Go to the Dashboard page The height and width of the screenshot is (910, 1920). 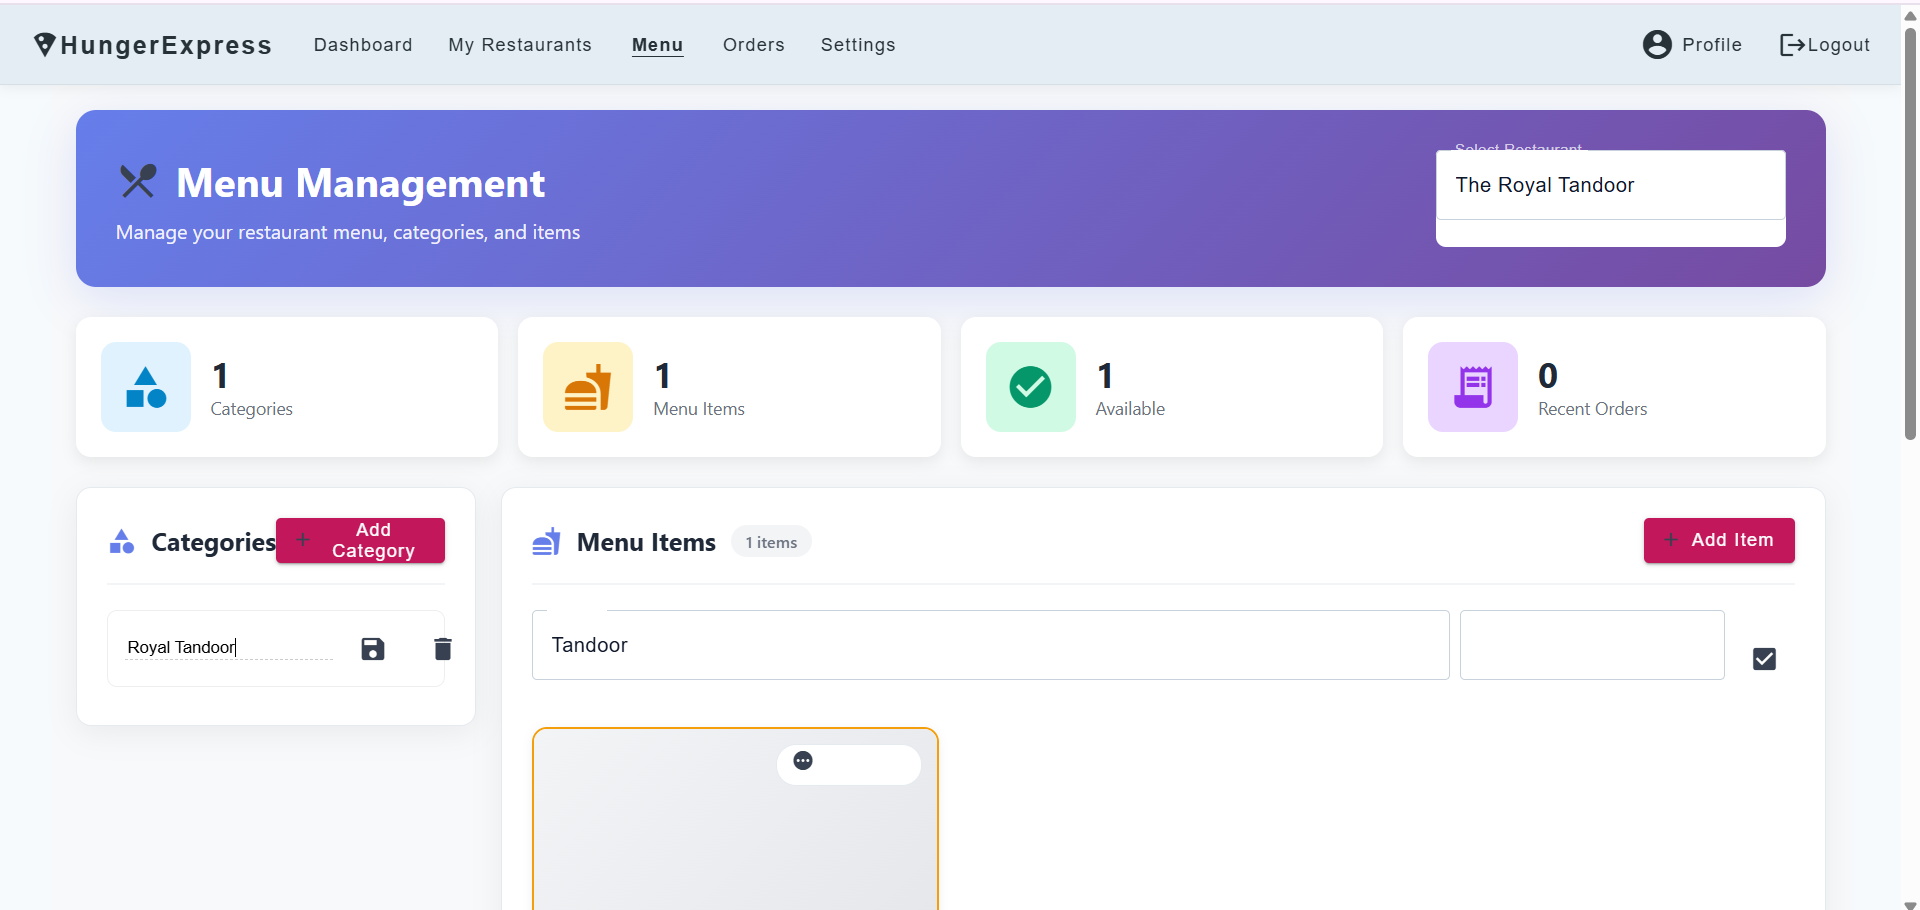click(x=363, y=45)
